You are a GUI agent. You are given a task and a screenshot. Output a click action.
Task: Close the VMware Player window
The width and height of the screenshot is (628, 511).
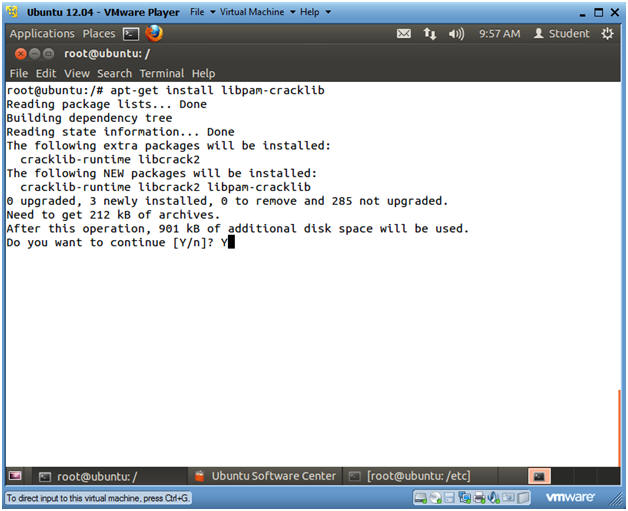coord(614,12)
